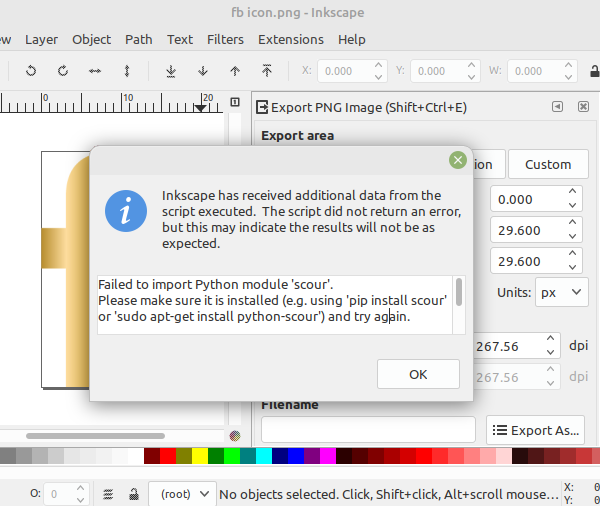Click rotate 90° clockwise icon
This screenshot has width=600, height=506.
click(x=63, y=71)
